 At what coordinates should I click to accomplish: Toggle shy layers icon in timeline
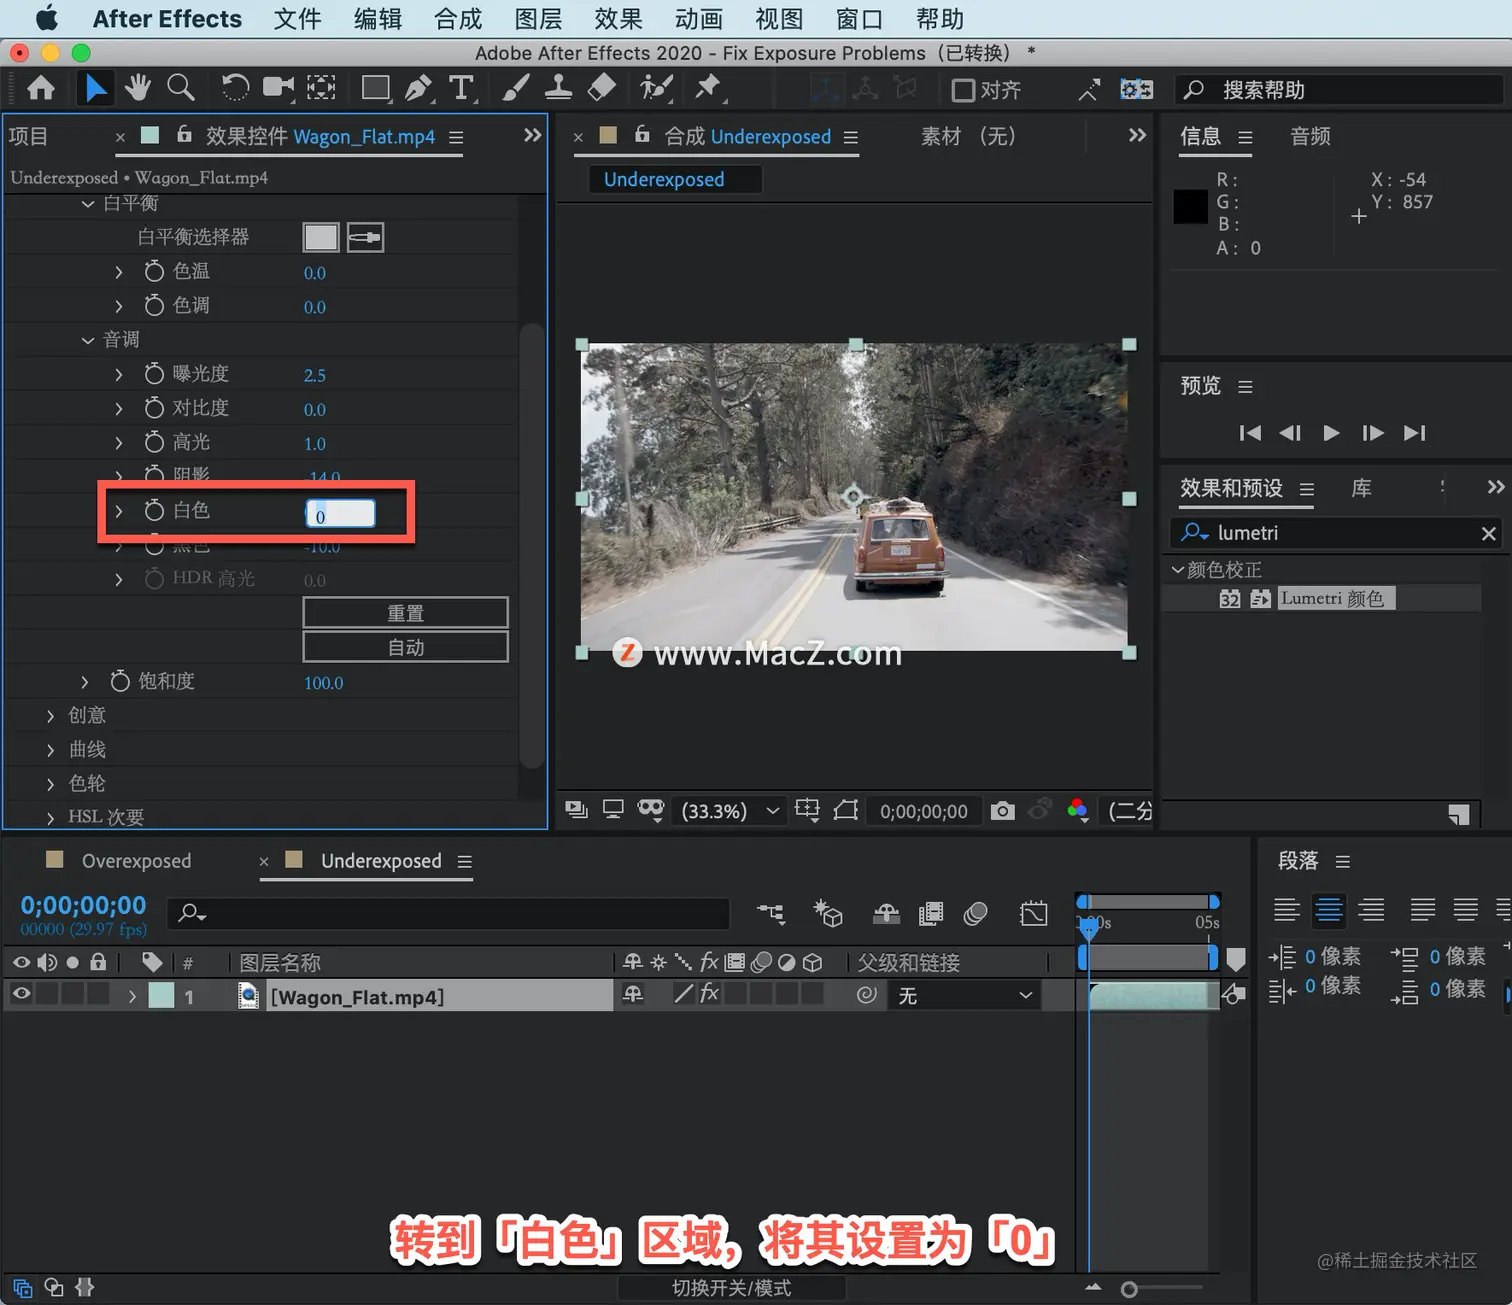pos(886,913)
